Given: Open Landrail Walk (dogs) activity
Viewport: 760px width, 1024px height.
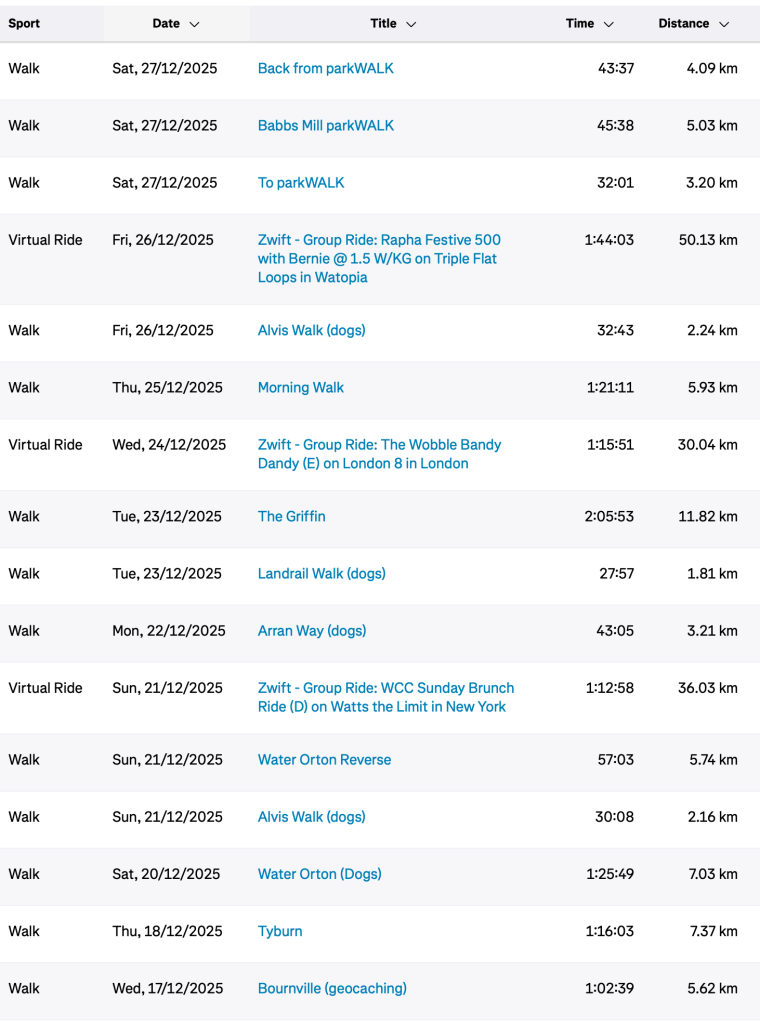Looking at the screenshot, I should pos(321,574).
